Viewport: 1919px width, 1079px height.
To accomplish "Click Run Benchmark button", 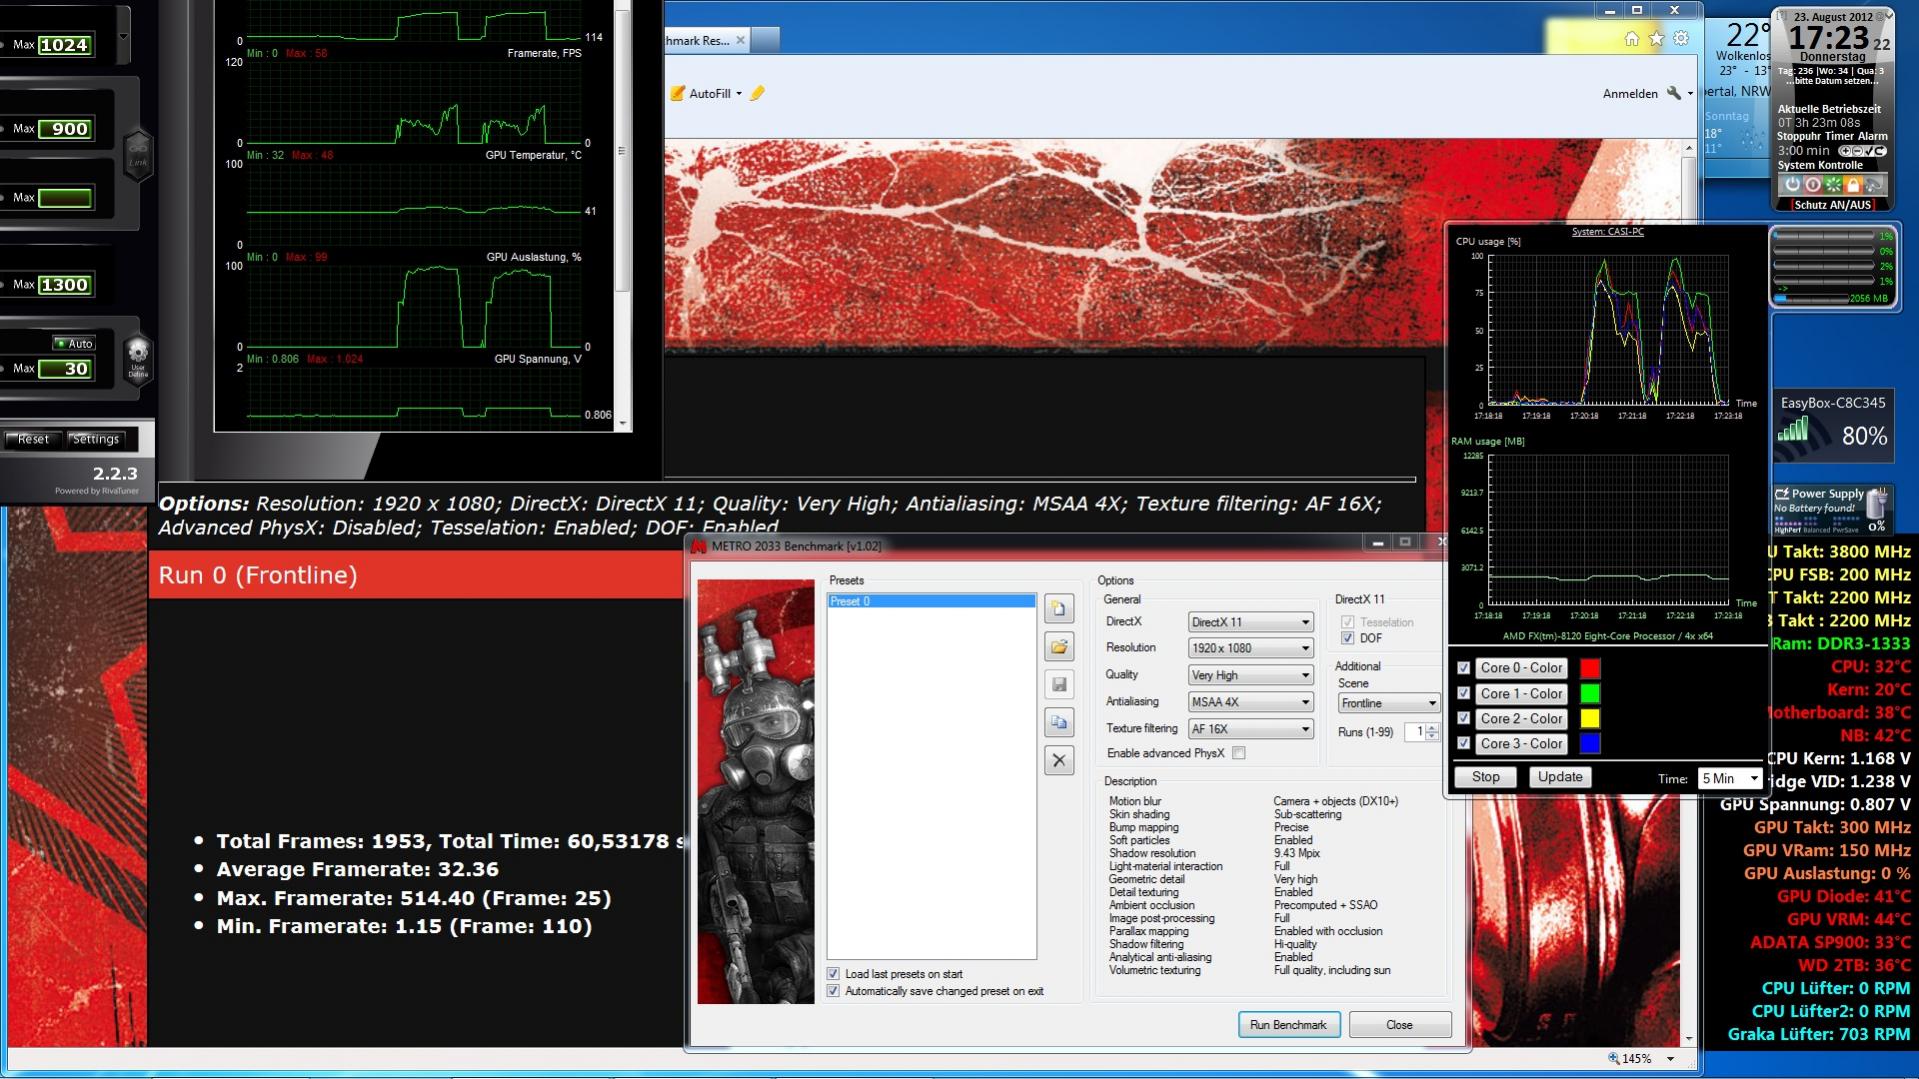I will (x=1289, y=1025).
